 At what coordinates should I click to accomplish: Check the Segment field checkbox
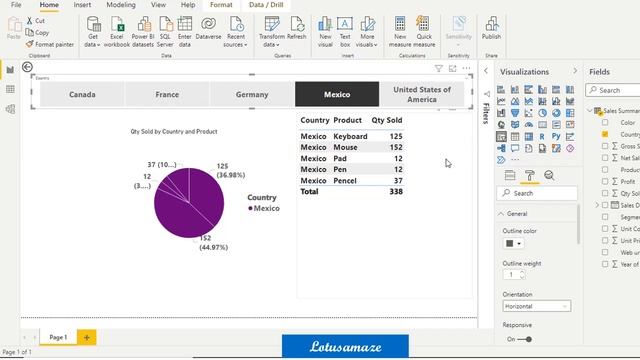tap(605, 217)
